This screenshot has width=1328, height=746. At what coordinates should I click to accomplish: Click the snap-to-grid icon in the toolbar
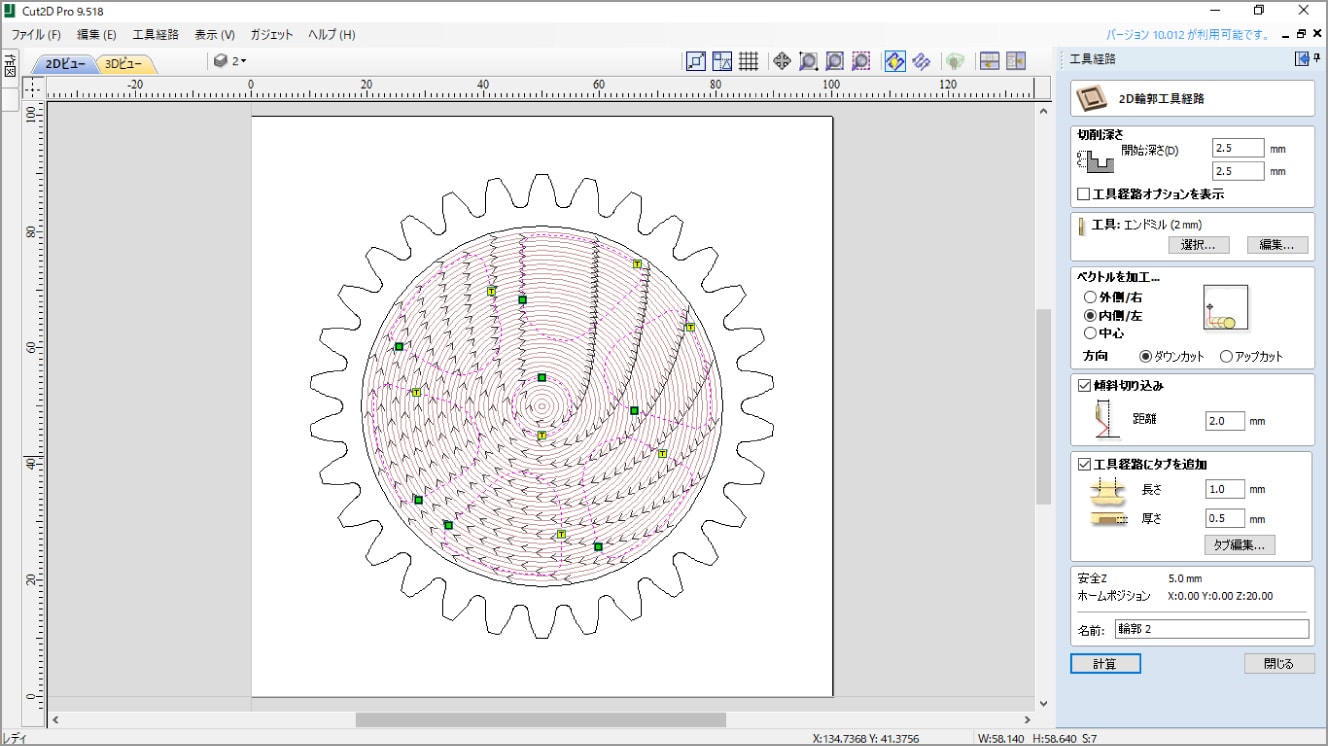pyautogui.click(x=748, y=61)
